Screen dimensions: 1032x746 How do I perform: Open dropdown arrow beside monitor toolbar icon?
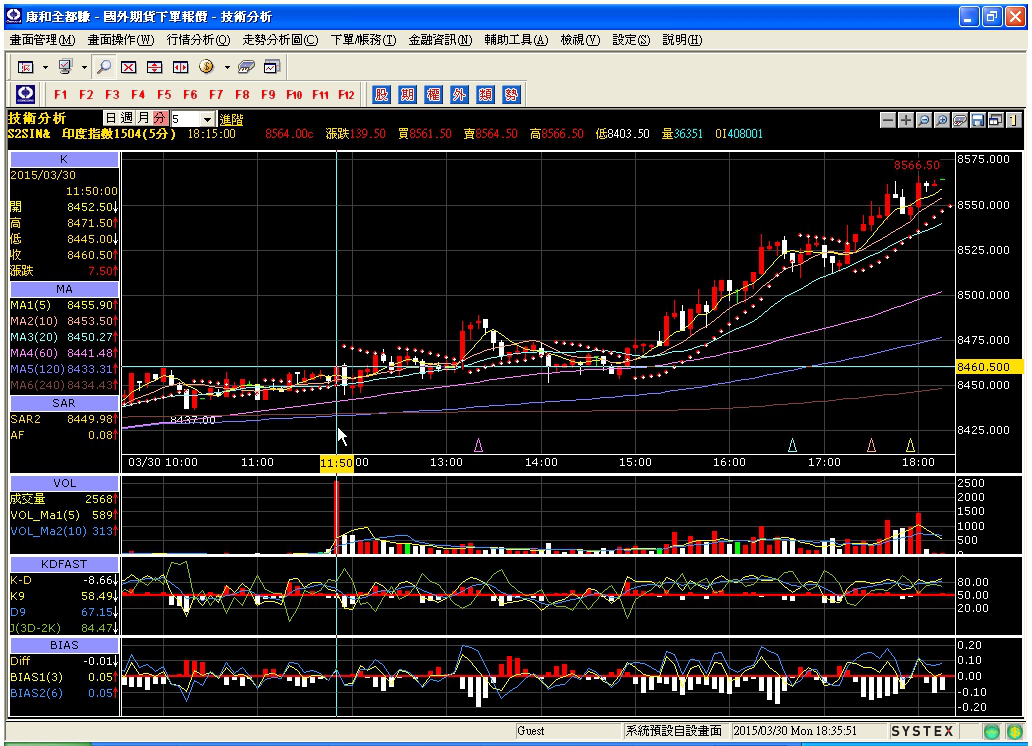84,67
